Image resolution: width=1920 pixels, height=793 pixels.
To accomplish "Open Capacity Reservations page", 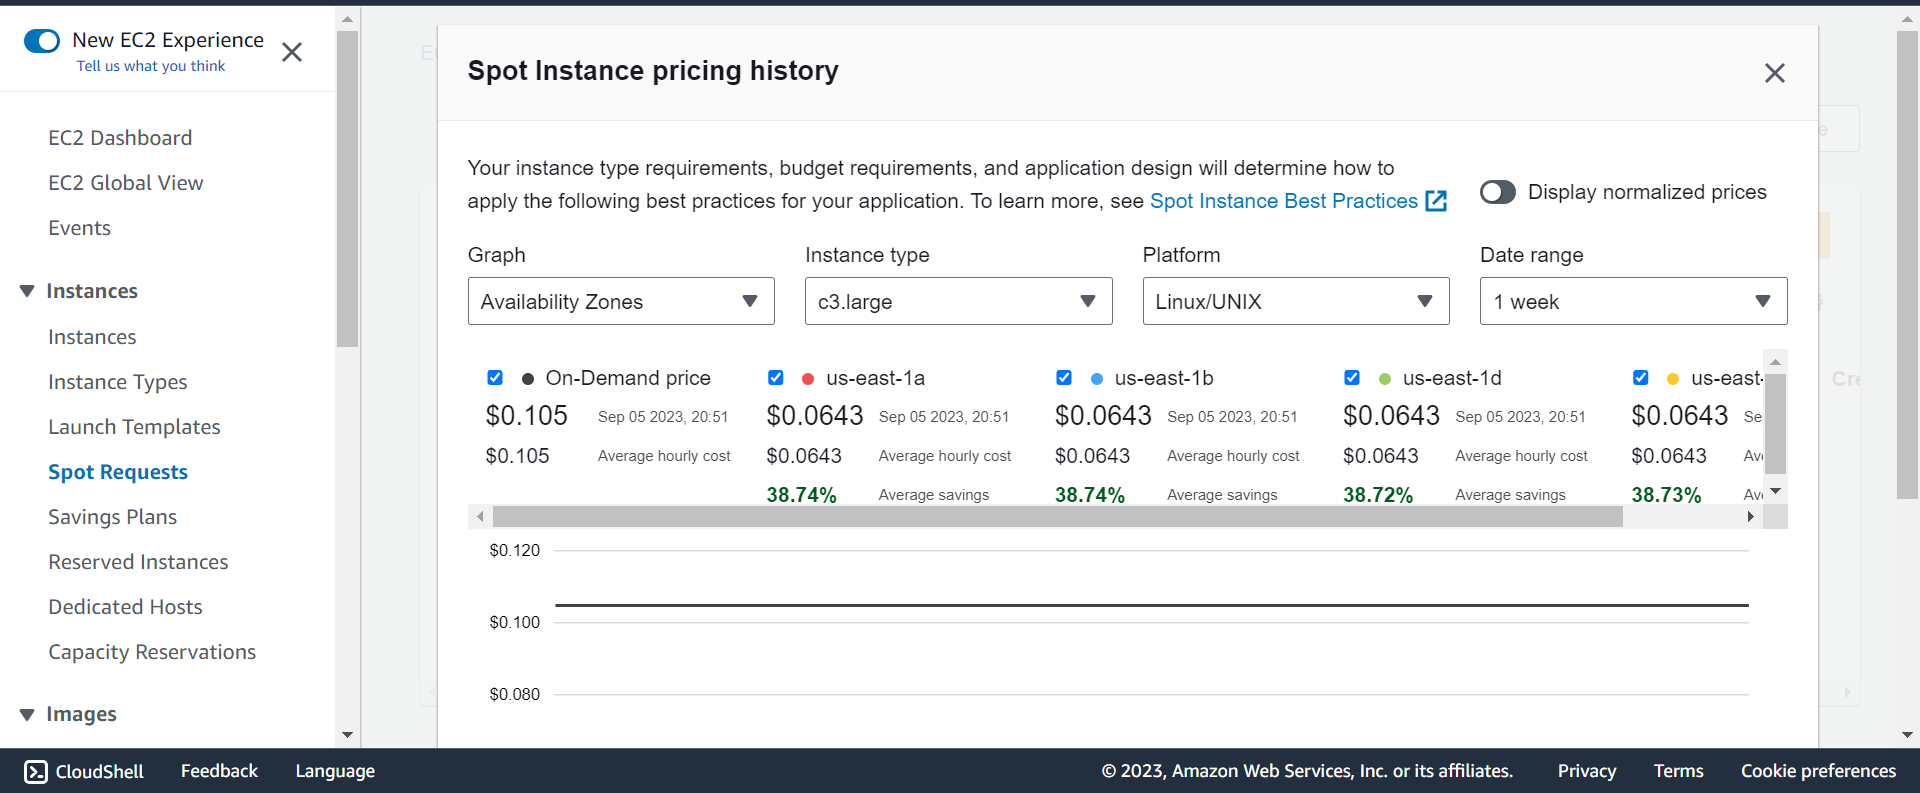I will (152, 652).
